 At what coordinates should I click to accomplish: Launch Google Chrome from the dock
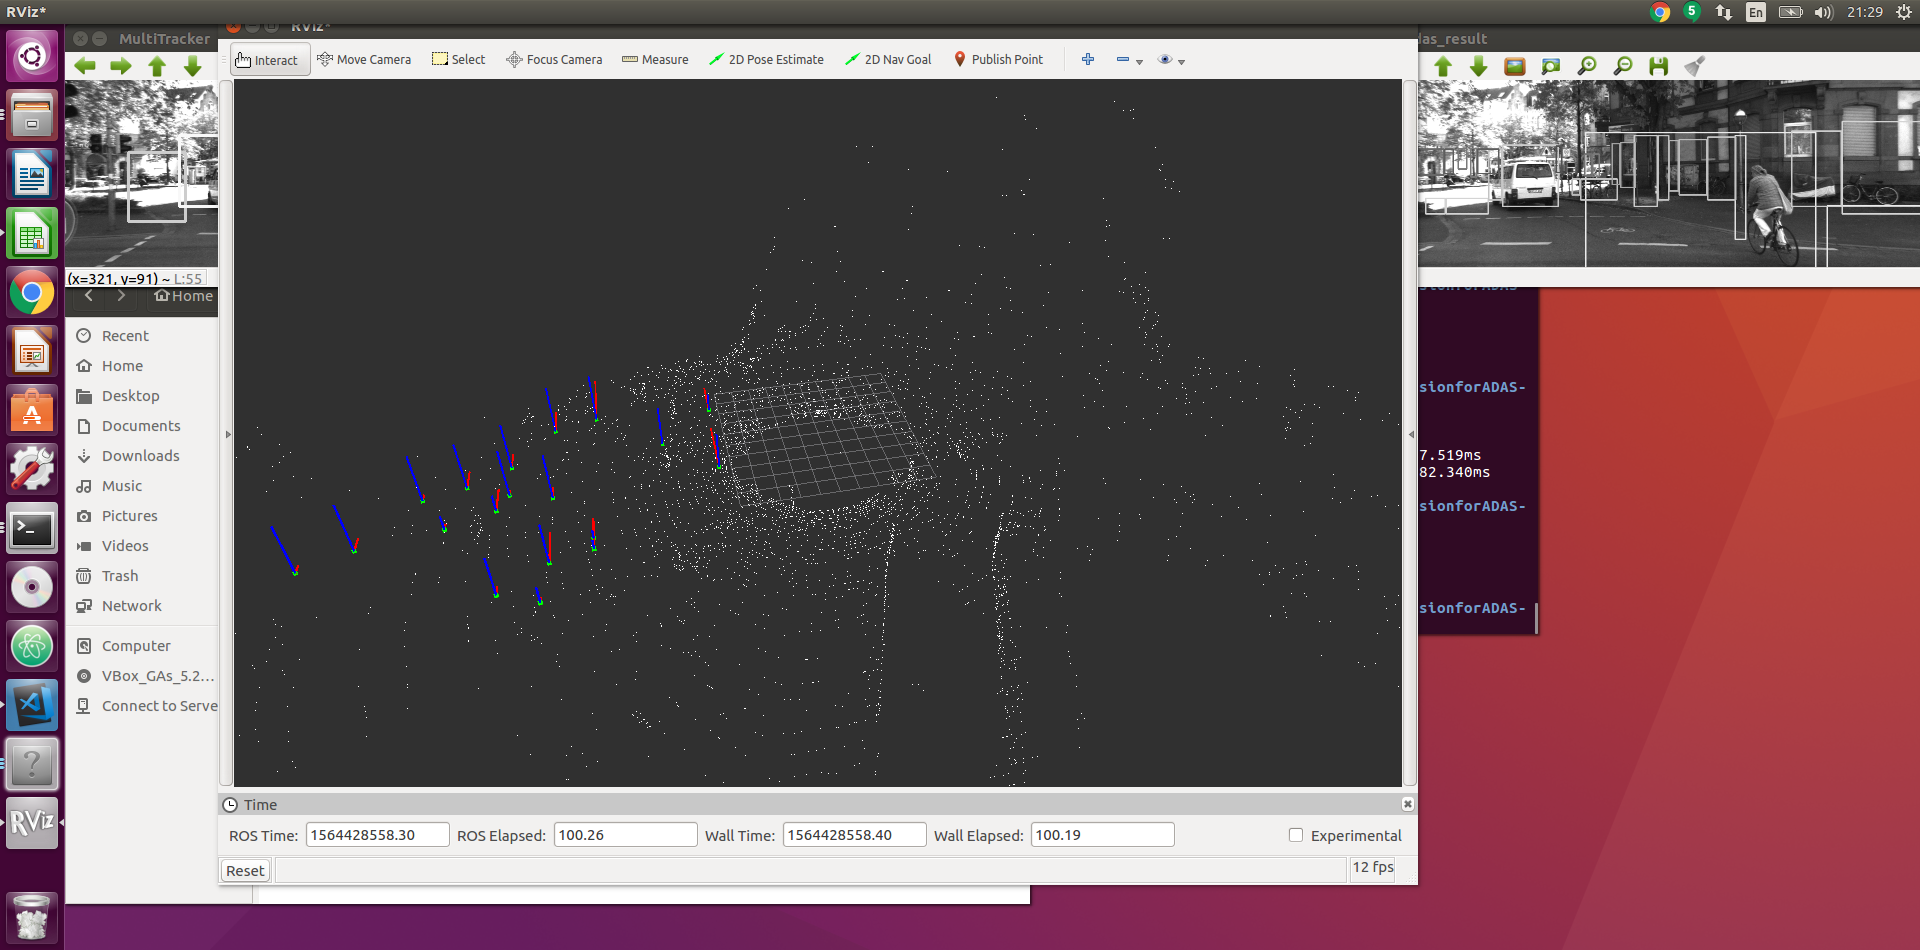click(x=32, y=293)
